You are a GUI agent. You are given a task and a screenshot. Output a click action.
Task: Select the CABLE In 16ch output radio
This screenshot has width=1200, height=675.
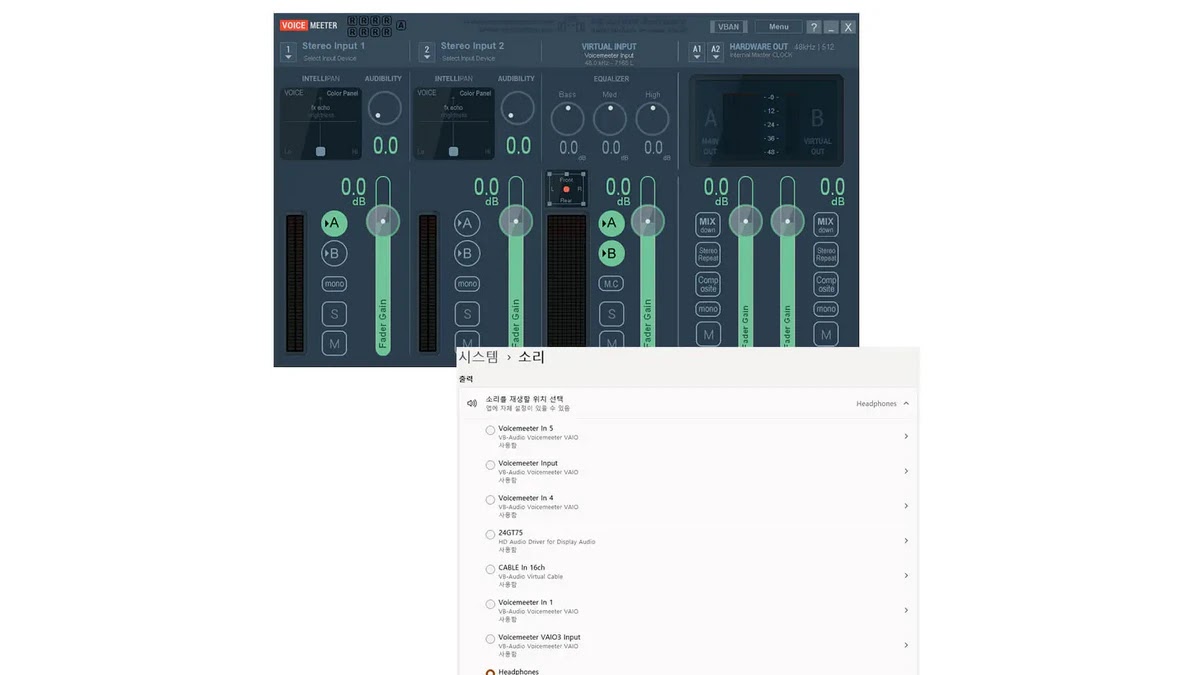click(490, 570)
